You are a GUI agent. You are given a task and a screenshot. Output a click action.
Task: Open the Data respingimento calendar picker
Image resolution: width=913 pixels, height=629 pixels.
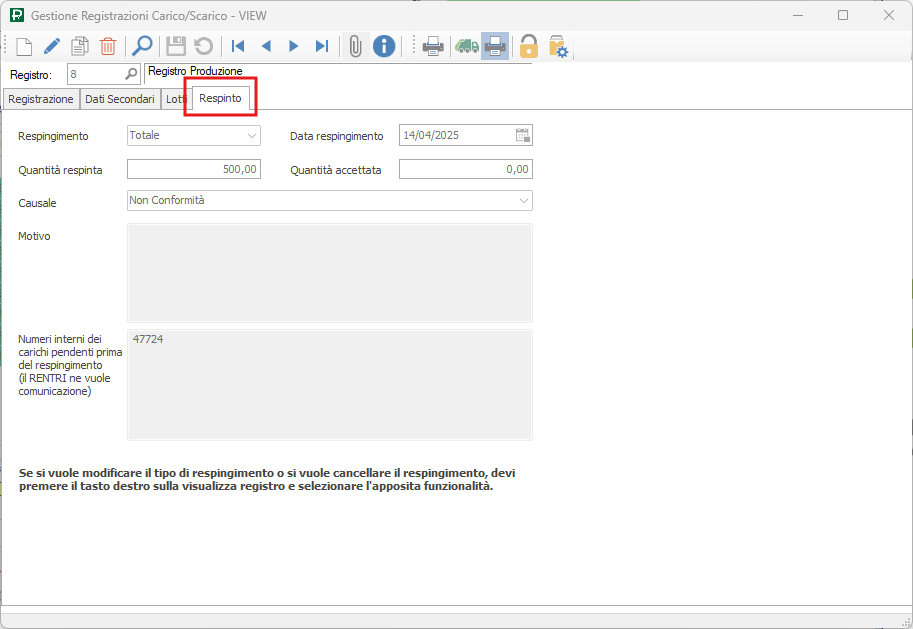click(x=522, y=136)
